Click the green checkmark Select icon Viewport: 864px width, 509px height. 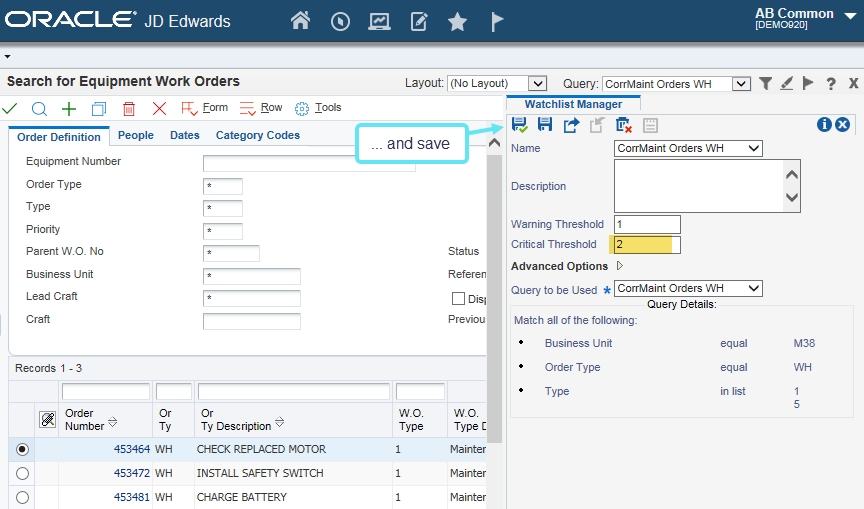pos(10,109)
